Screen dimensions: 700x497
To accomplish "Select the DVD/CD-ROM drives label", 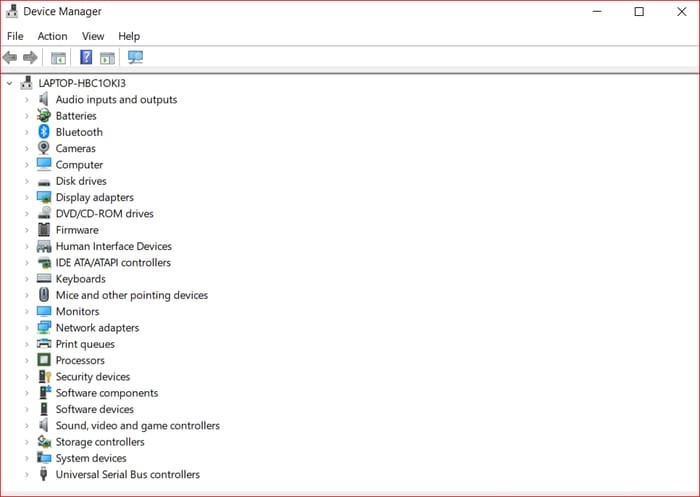I will (104, 213).
